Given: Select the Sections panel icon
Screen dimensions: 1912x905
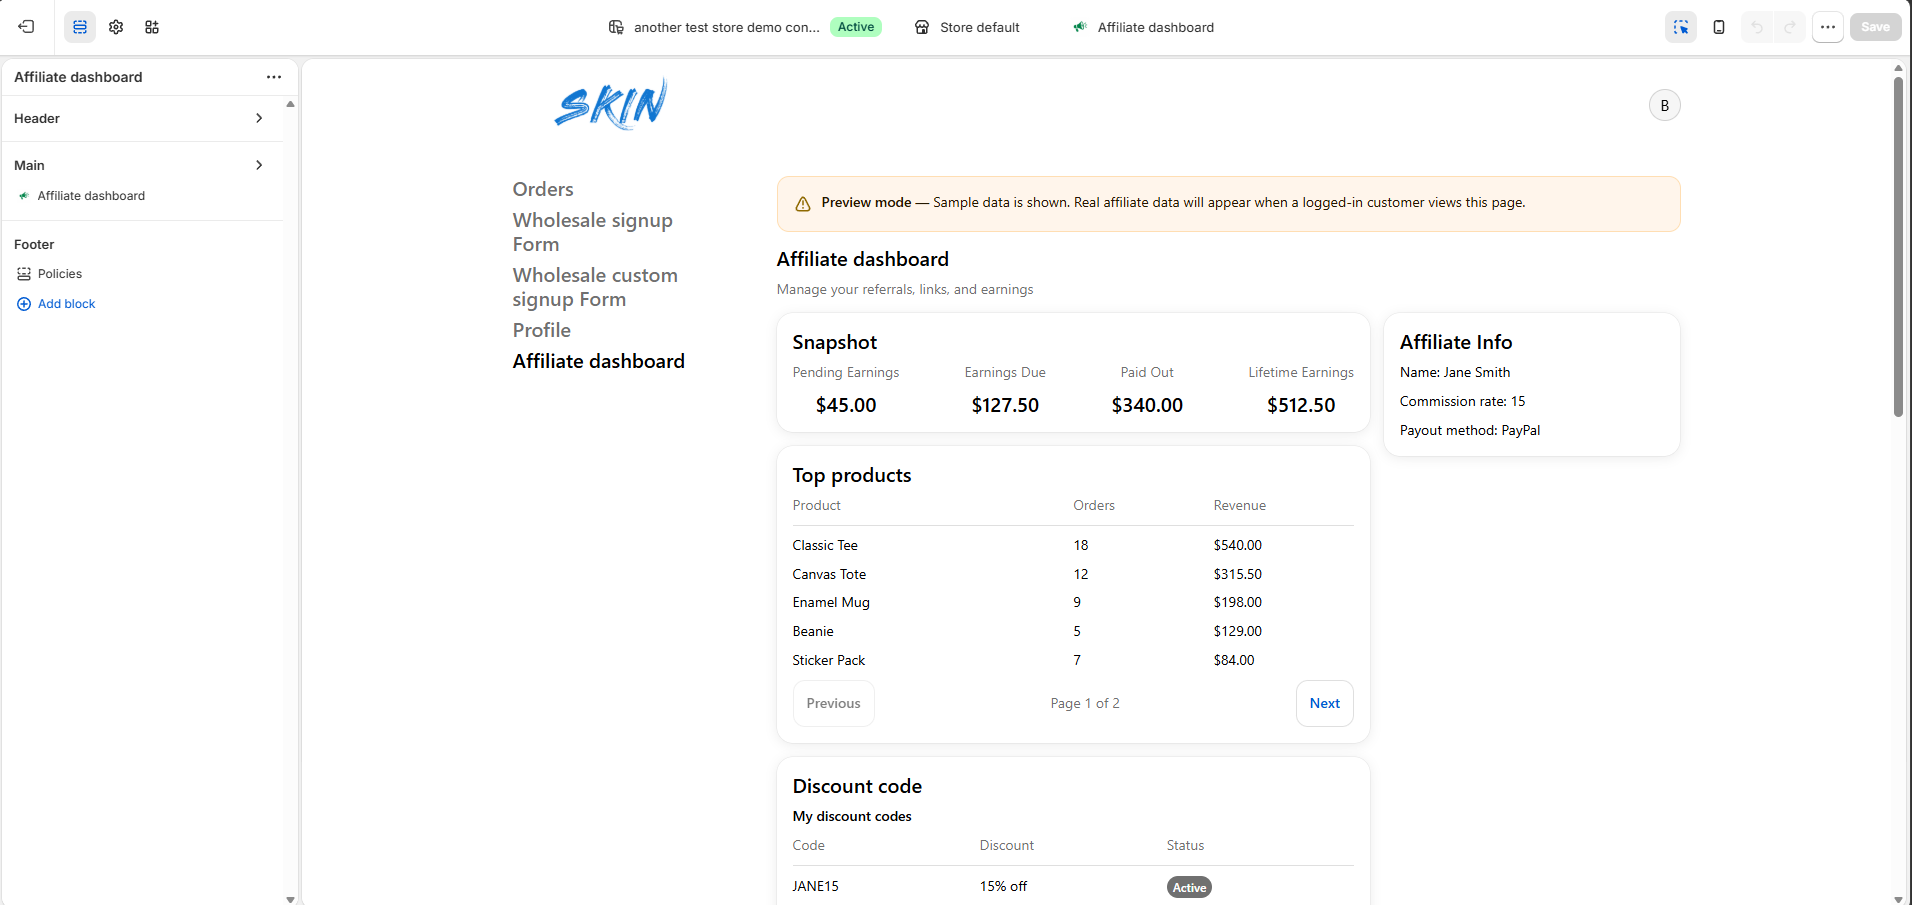Looking at the screenshot, I should [x=80, y=27].
